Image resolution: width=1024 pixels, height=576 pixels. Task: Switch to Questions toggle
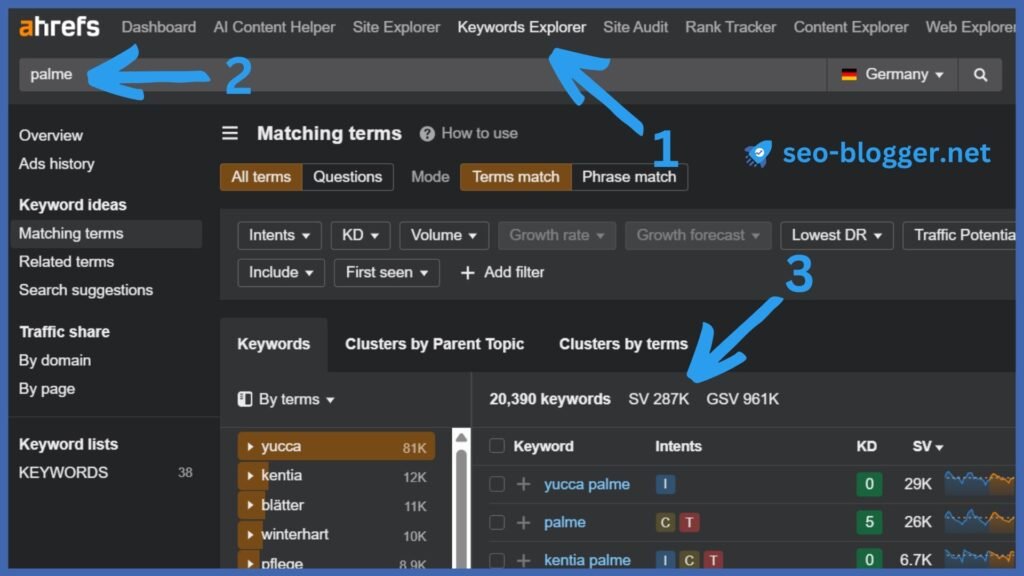point(347,177)
